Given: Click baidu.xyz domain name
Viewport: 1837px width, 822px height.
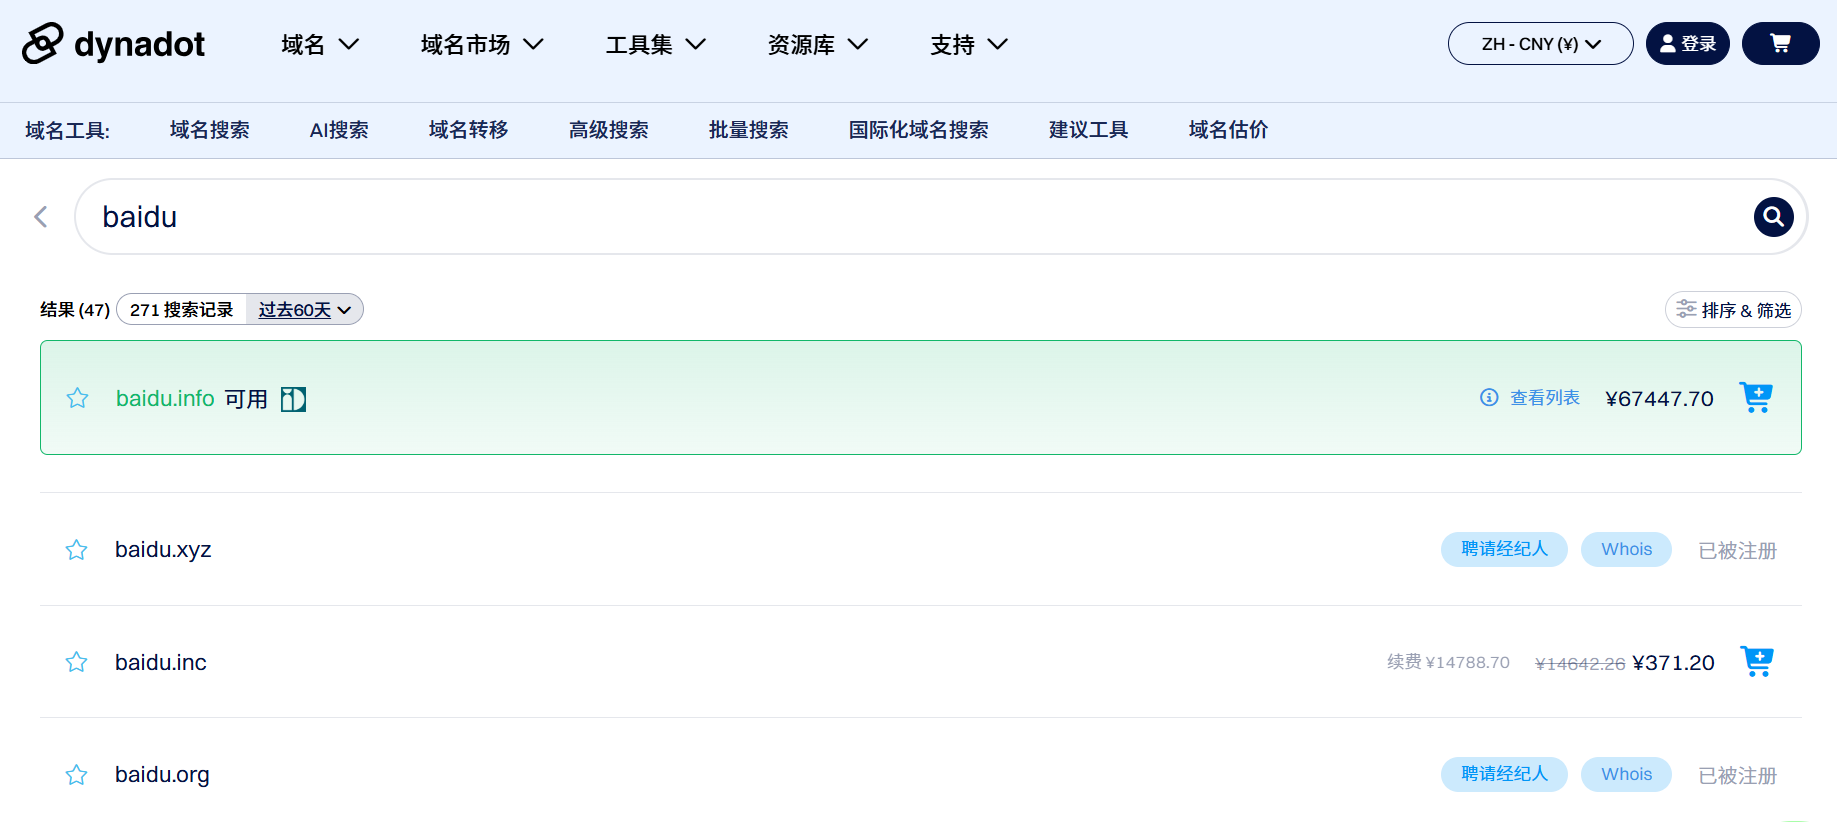Looking at the screenshot, I should click(x=163, y=550).
